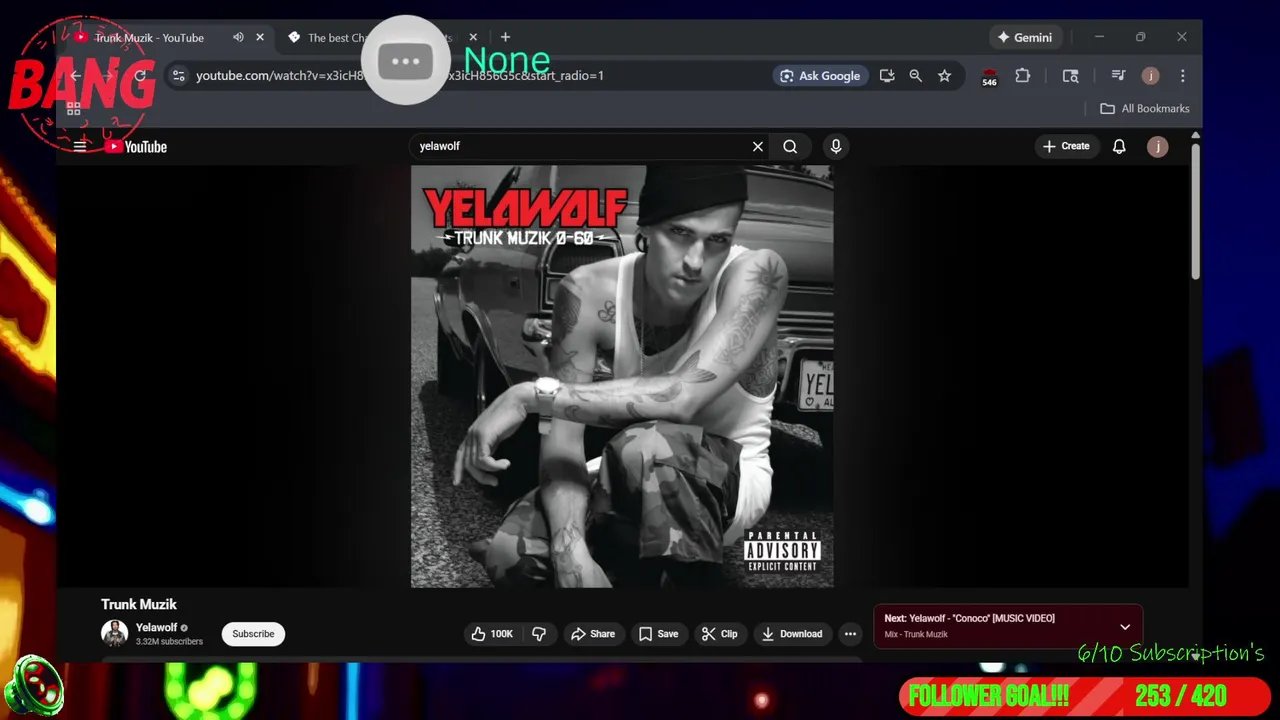Click the install app icon in address bar

pyautogui.click(x=887, y=76)
